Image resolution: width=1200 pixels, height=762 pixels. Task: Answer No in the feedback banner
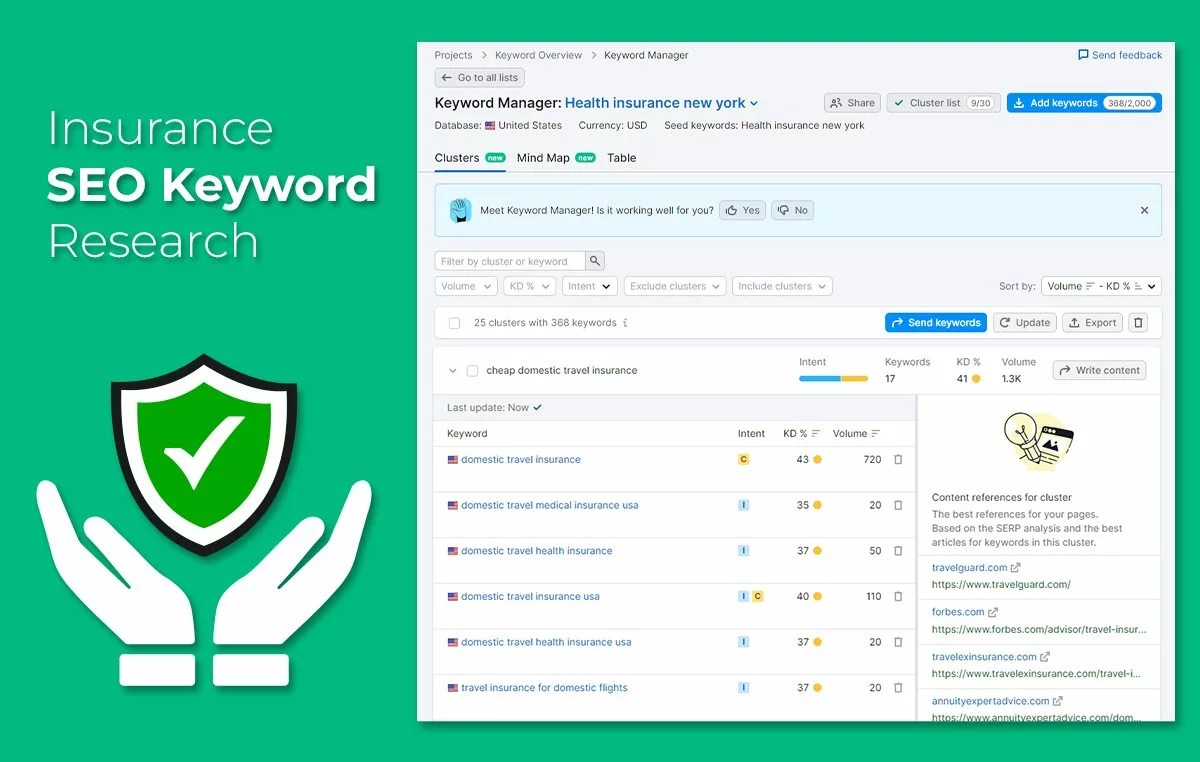click(792, 210)
